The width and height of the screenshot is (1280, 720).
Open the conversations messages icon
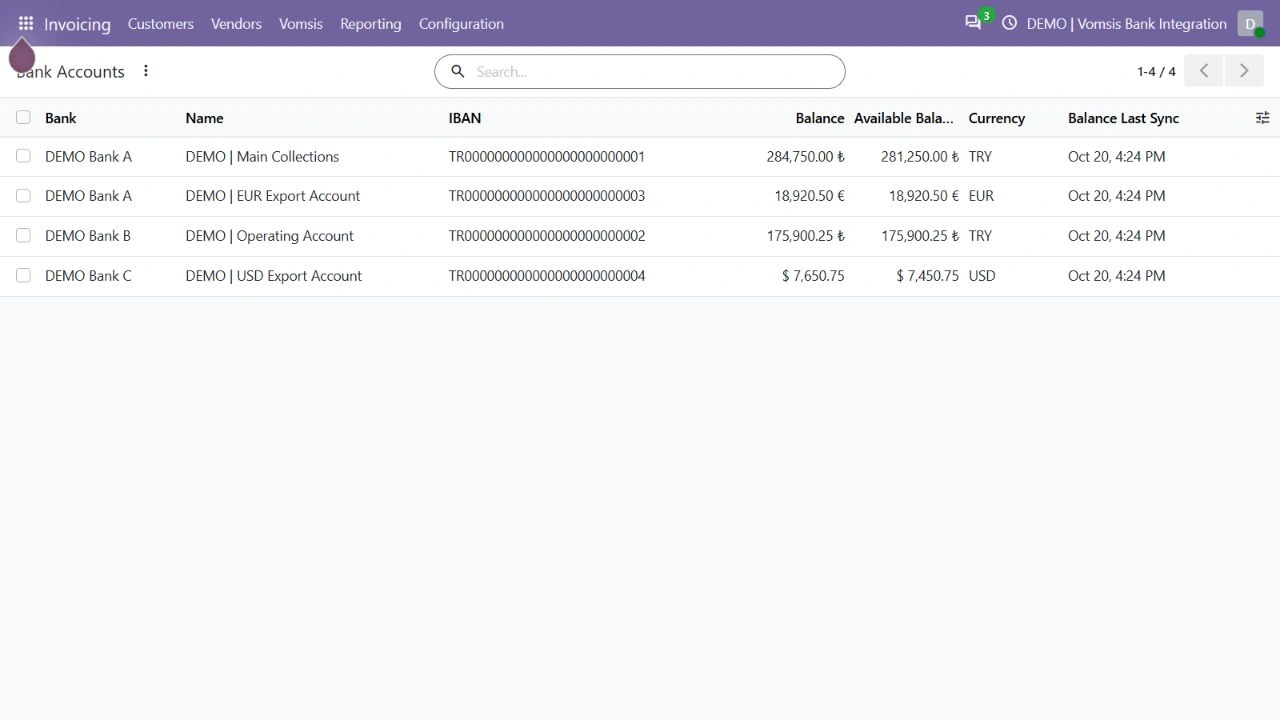coord(973,23)
